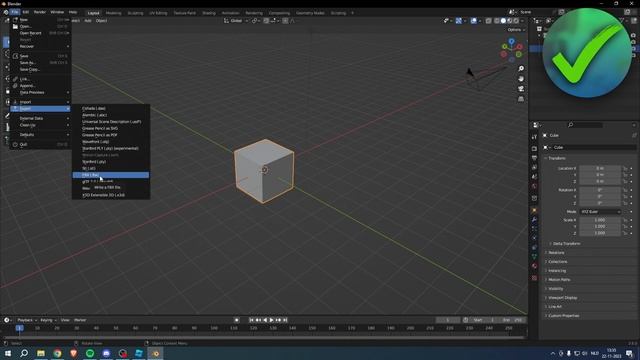
Task: Open the Object properties tab (orange square)
Action: tap(534, 210)
